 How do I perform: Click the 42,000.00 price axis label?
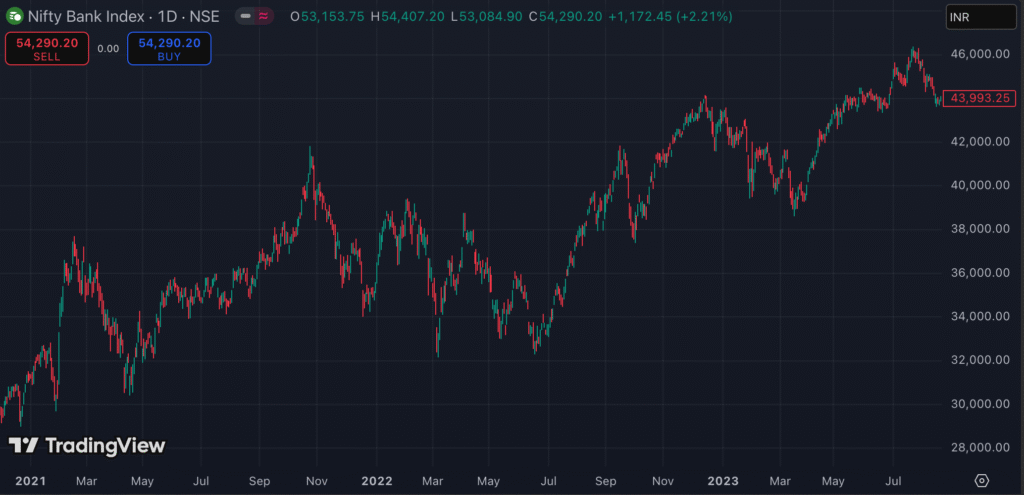pos(979,142)
